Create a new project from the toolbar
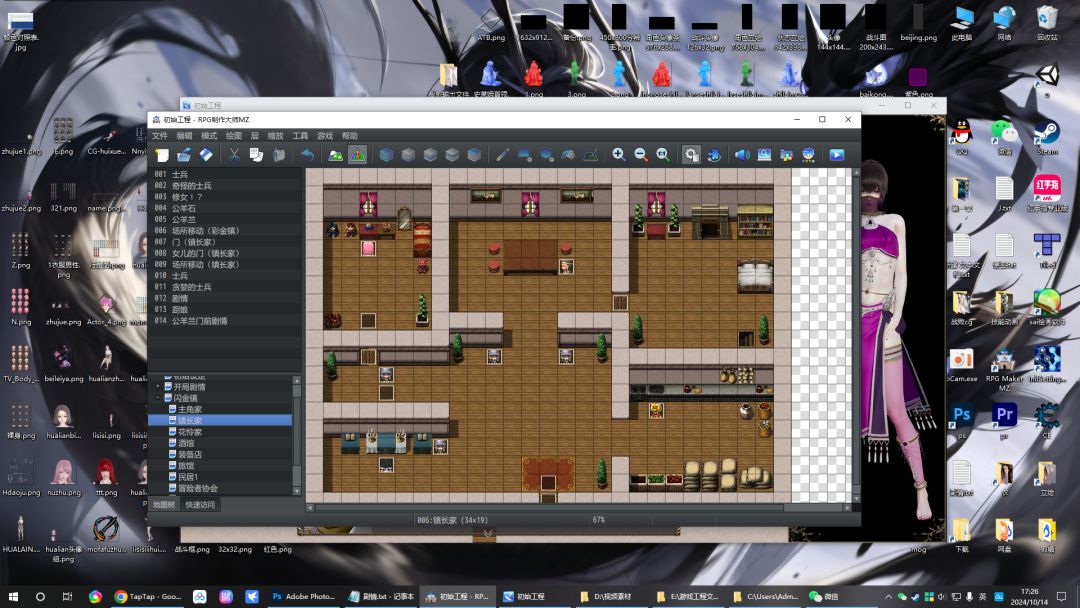 coord(163,155)
